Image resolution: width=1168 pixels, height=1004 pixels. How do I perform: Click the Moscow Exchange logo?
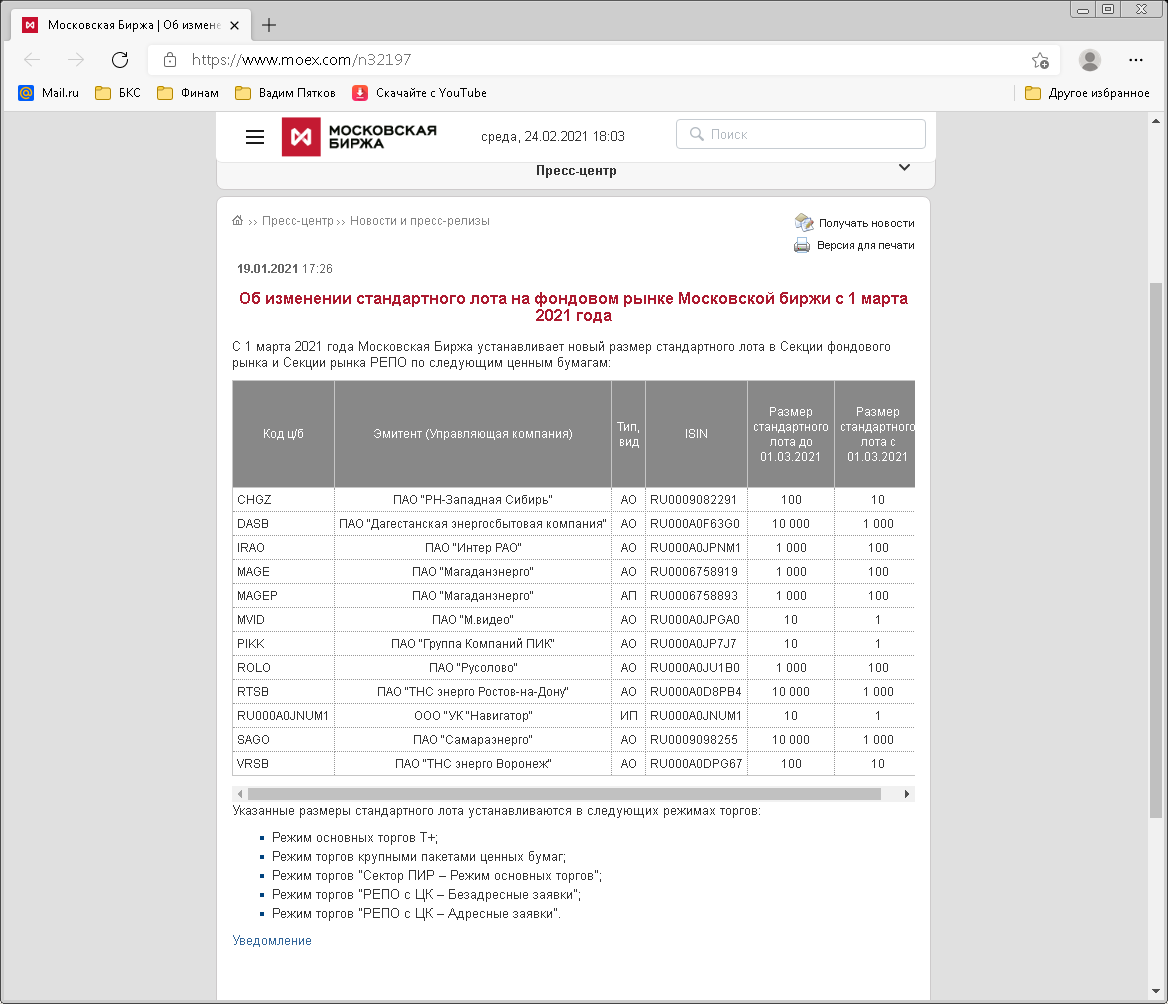click(x=359, y=137)
